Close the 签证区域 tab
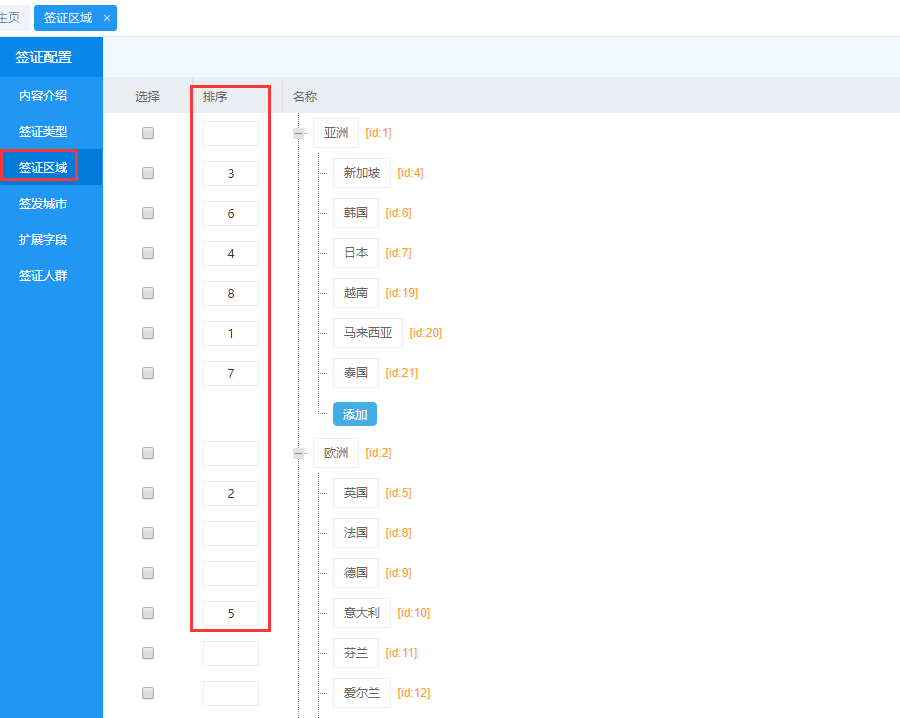The width and height of the screenshot is (900, 718). pos(107,18)
